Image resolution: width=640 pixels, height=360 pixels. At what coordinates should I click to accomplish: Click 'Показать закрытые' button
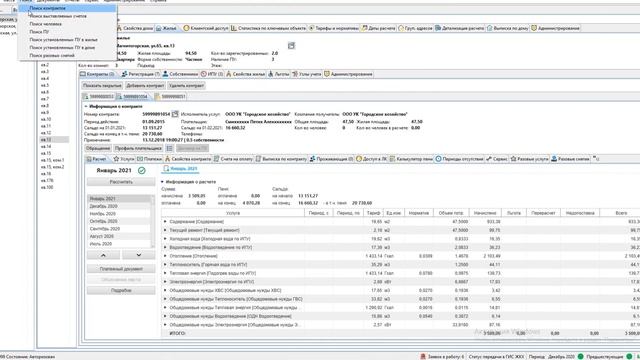click(x=102, y=86)
